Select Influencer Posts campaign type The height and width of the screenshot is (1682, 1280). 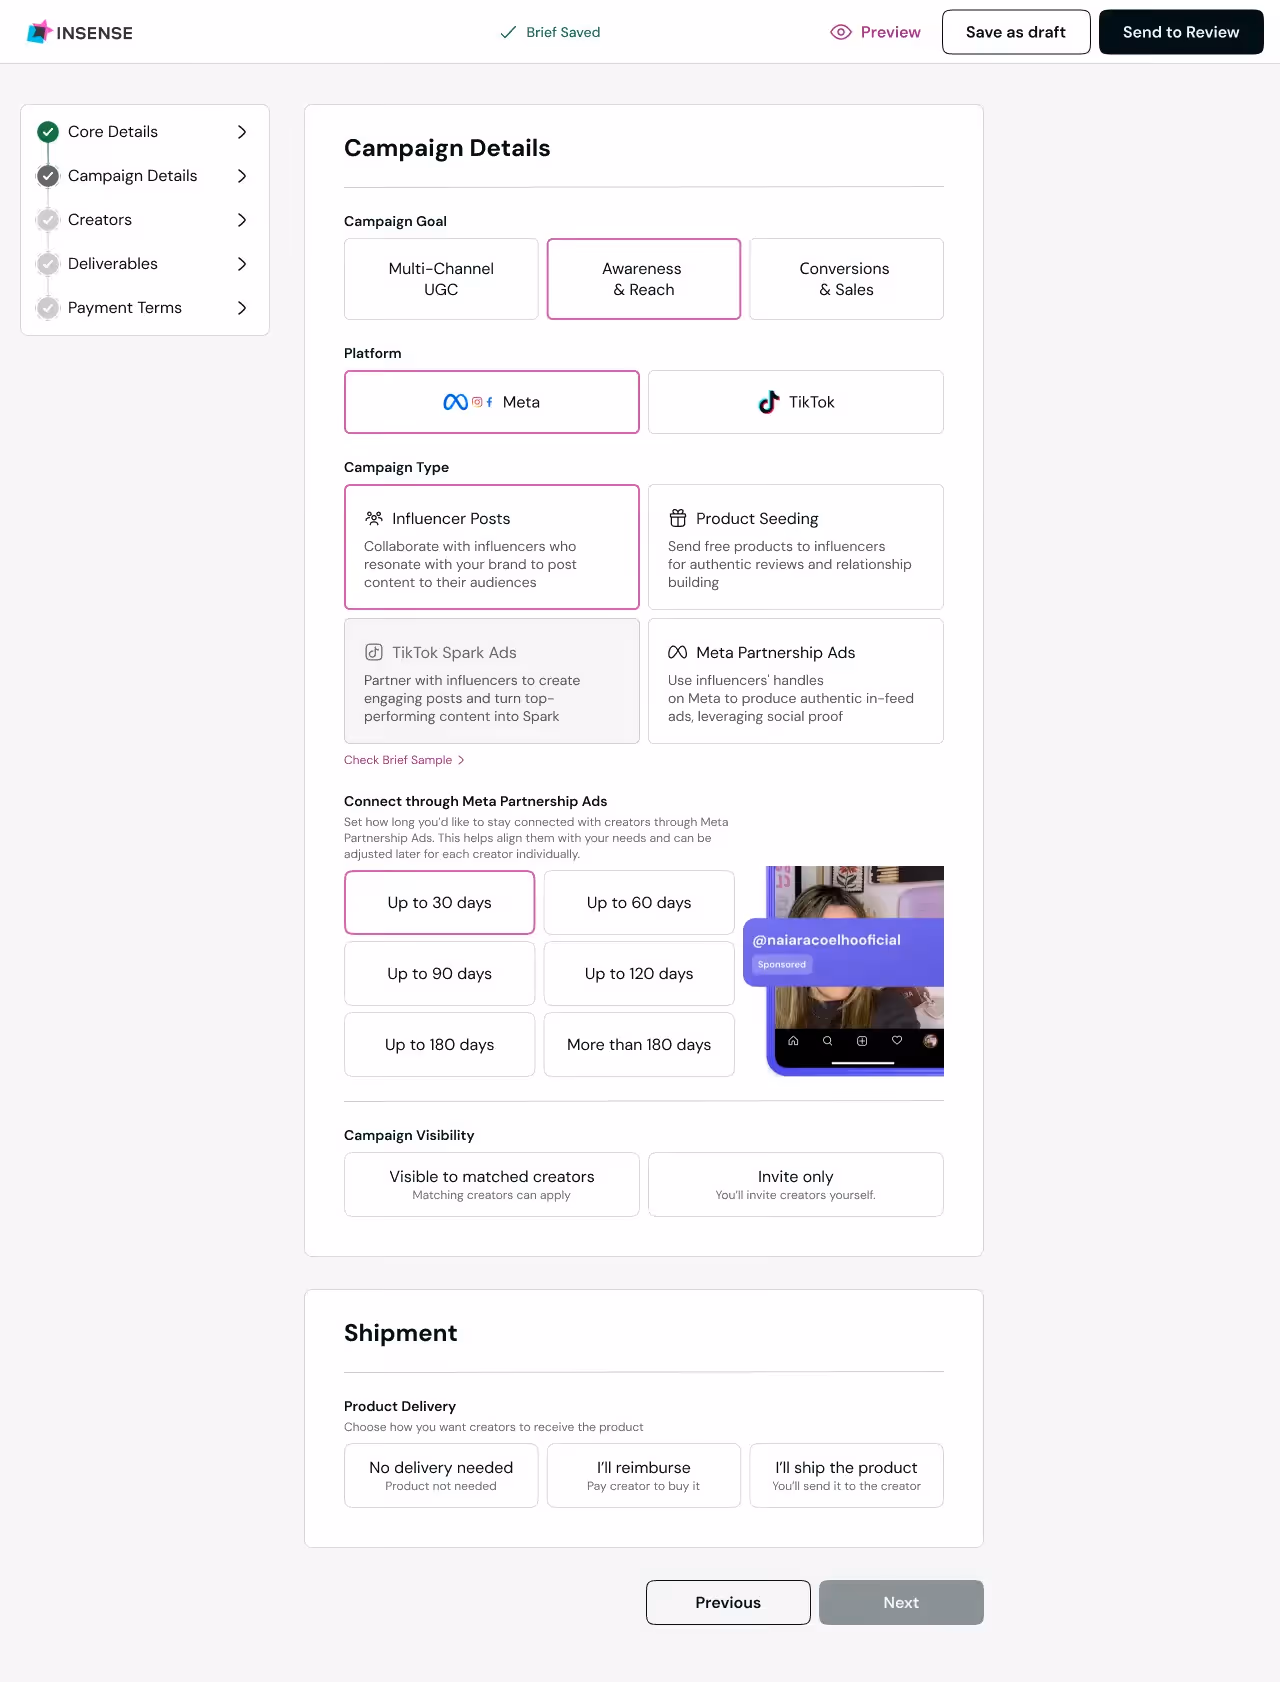click(x=492, y=547)
